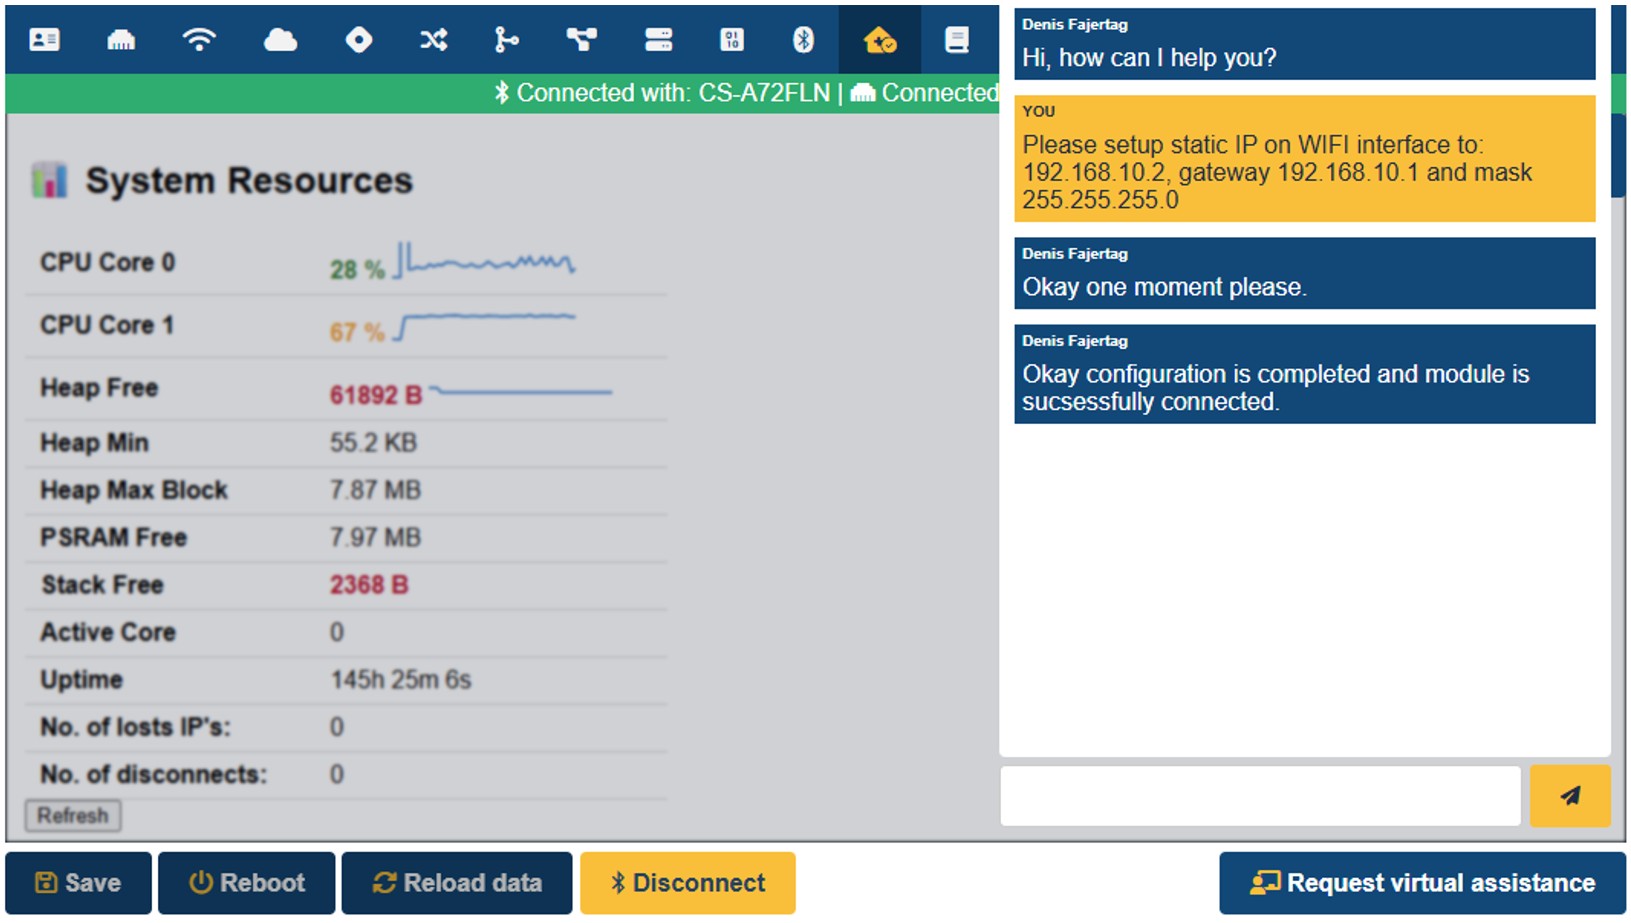Open the network diagram tab
Viewport: 1631px width, 923px height.
581,40
